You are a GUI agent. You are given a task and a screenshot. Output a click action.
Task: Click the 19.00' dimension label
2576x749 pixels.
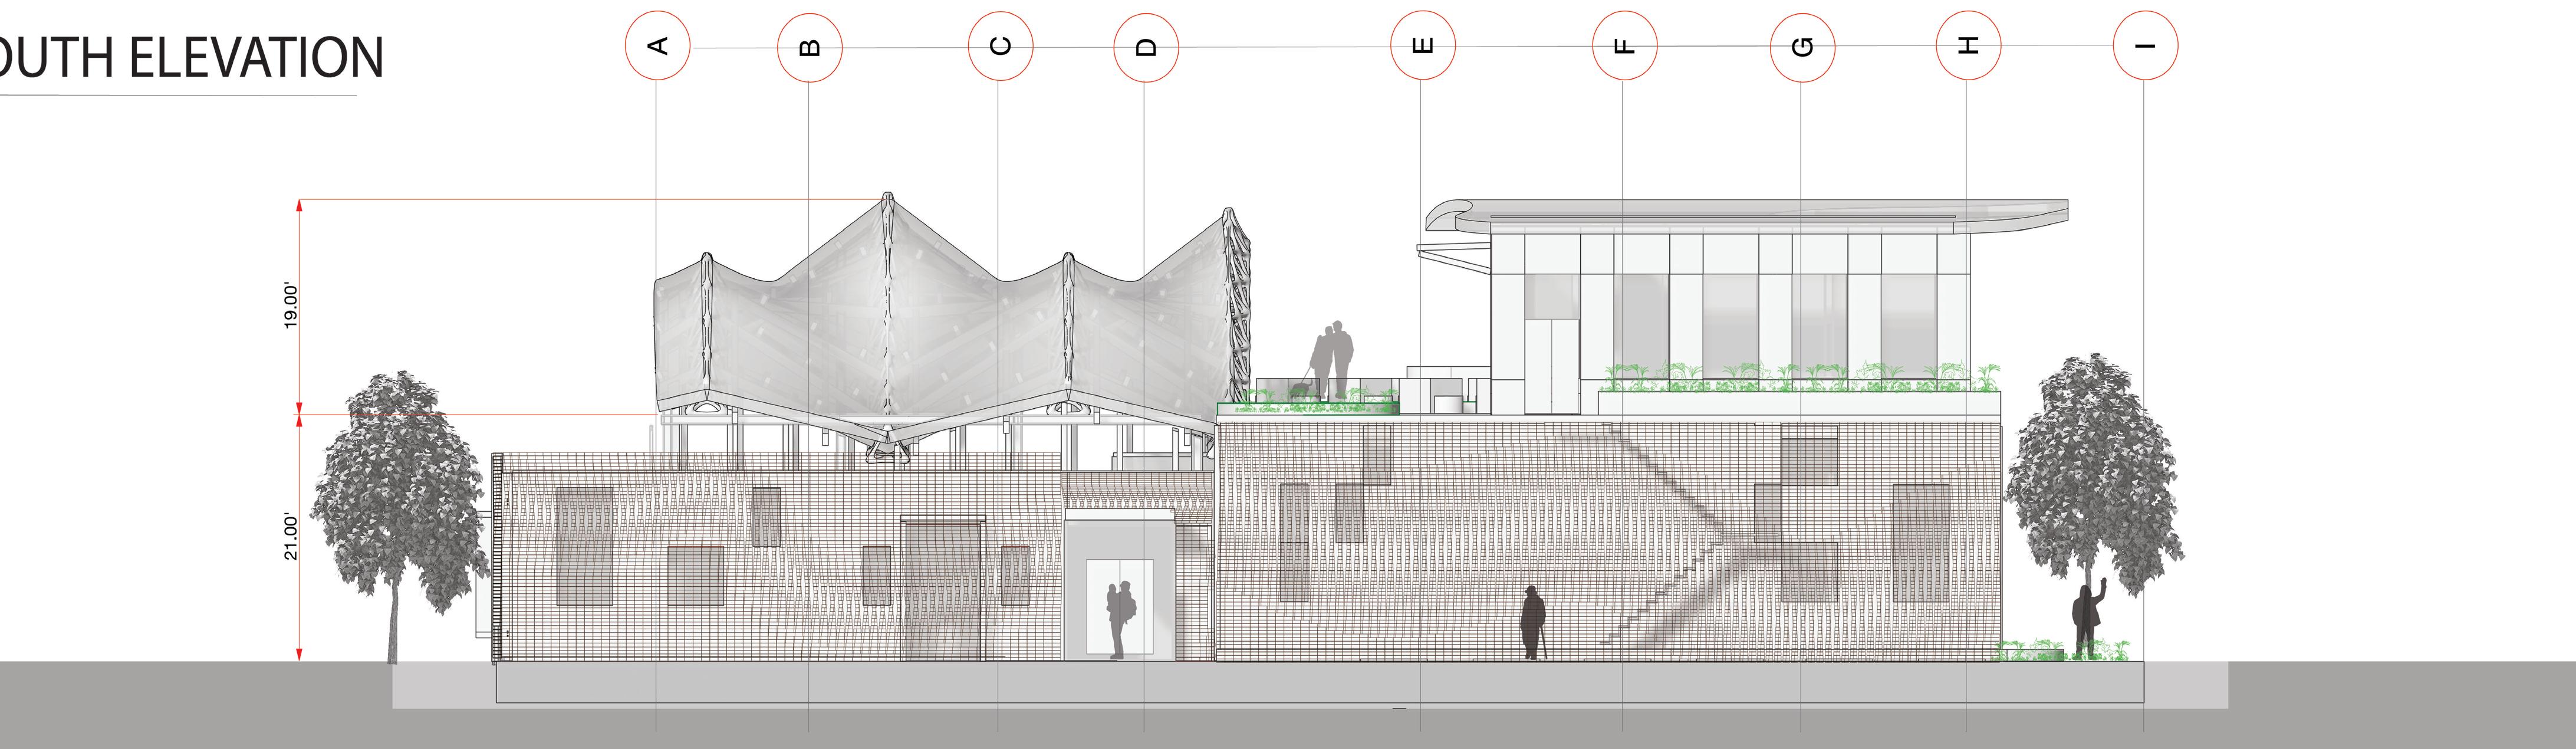click(290, 306)
